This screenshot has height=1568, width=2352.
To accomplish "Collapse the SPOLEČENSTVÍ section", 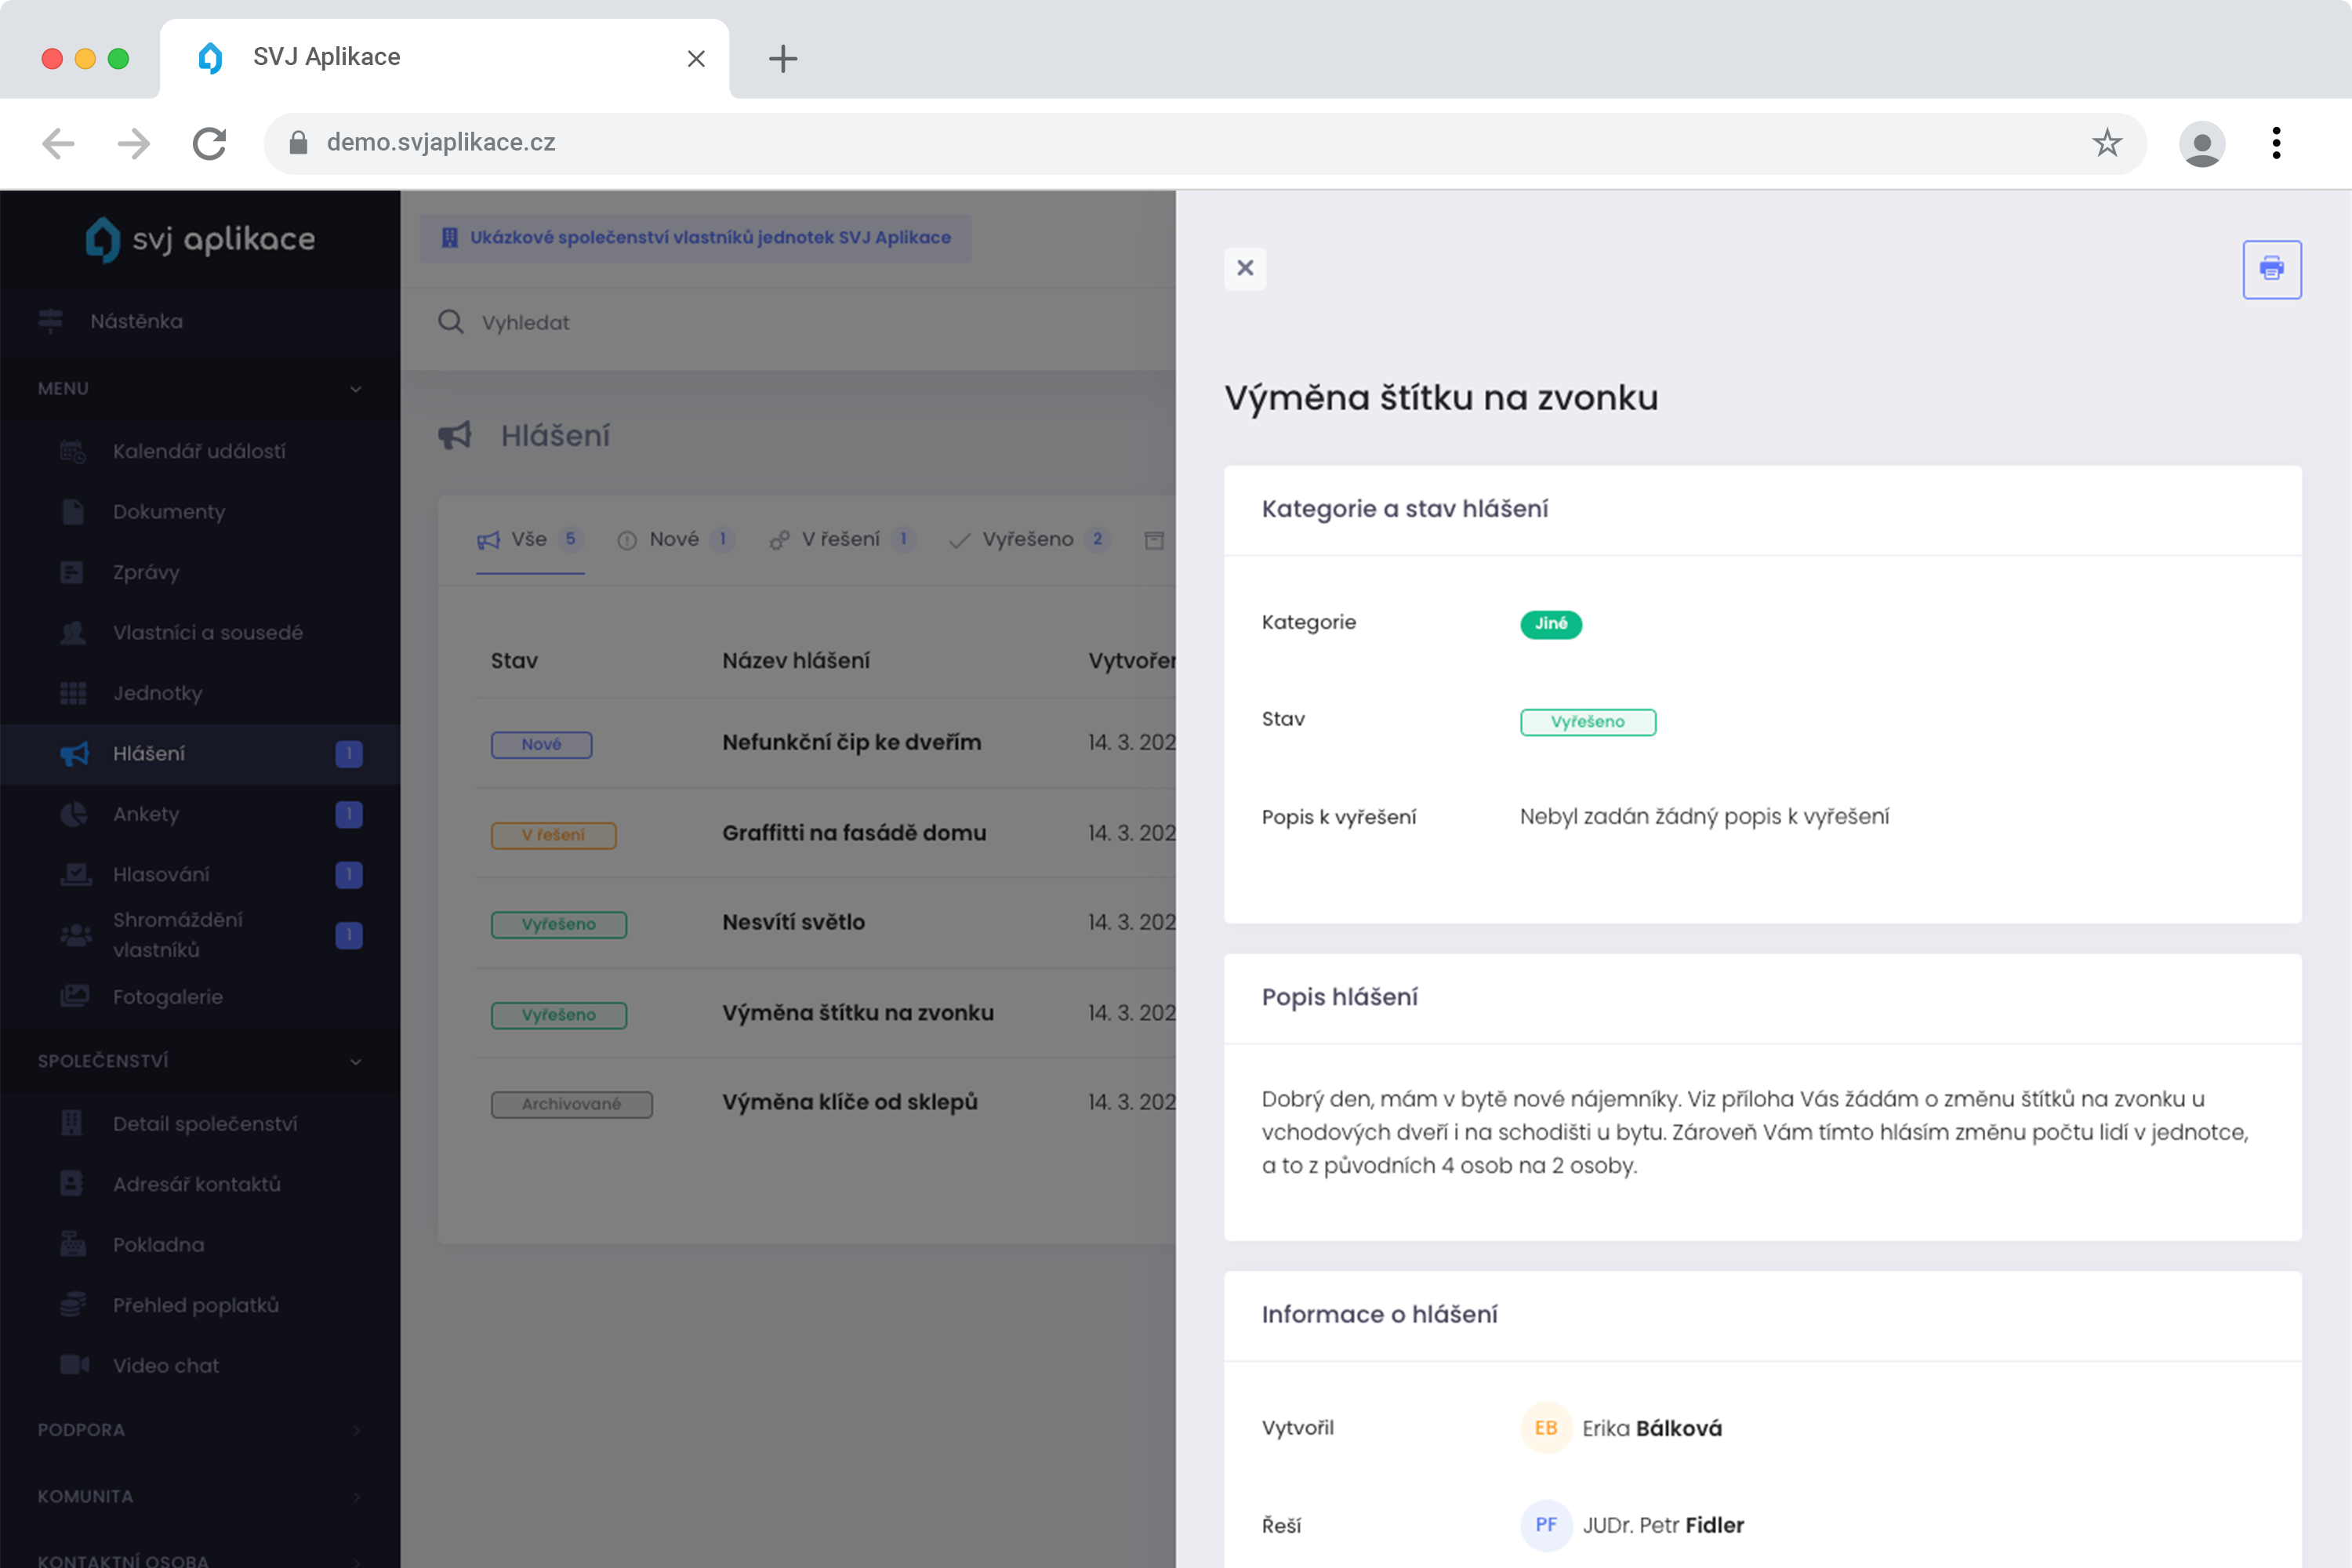I will [x=355, y=1061].
